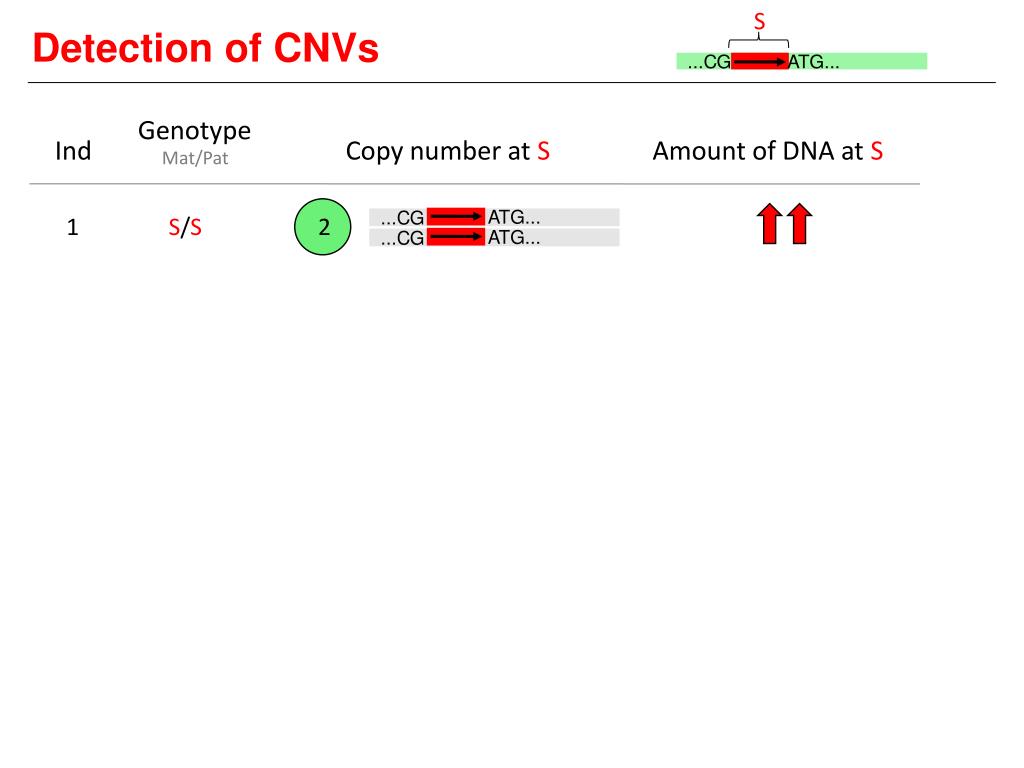1024x768 pixels.
Task: Click the 'Genotype' column header
Action: pyautogui.click(x=195, y=131)
